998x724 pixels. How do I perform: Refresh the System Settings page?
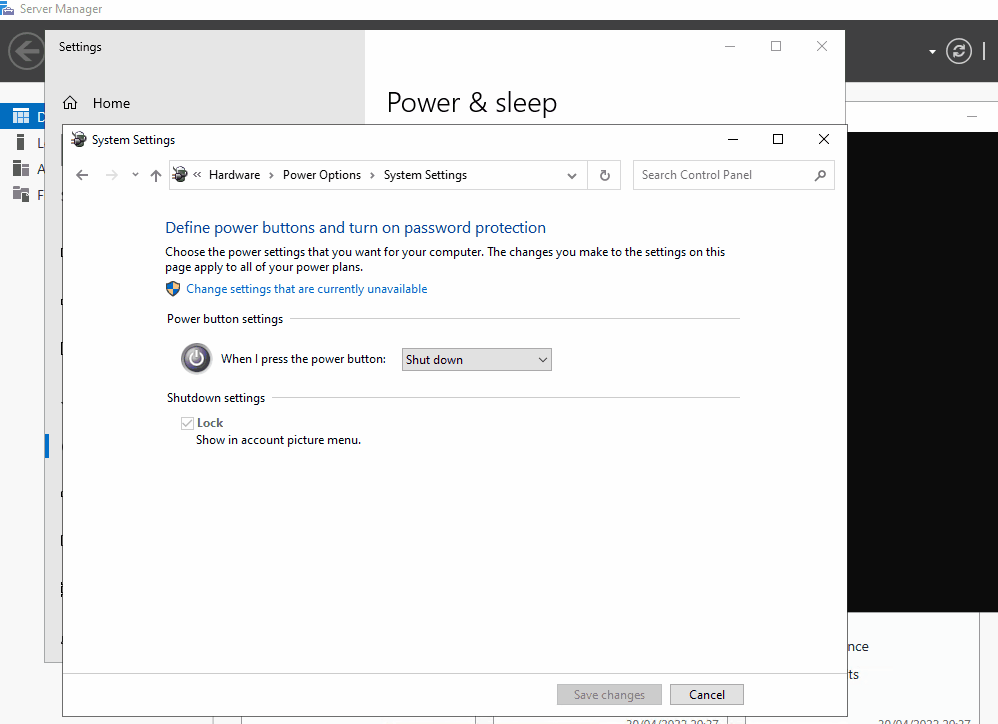[x=605, y=175]
